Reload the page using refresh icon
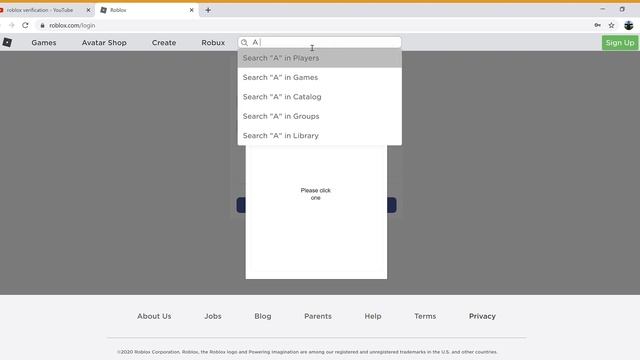 pos(25,25)
